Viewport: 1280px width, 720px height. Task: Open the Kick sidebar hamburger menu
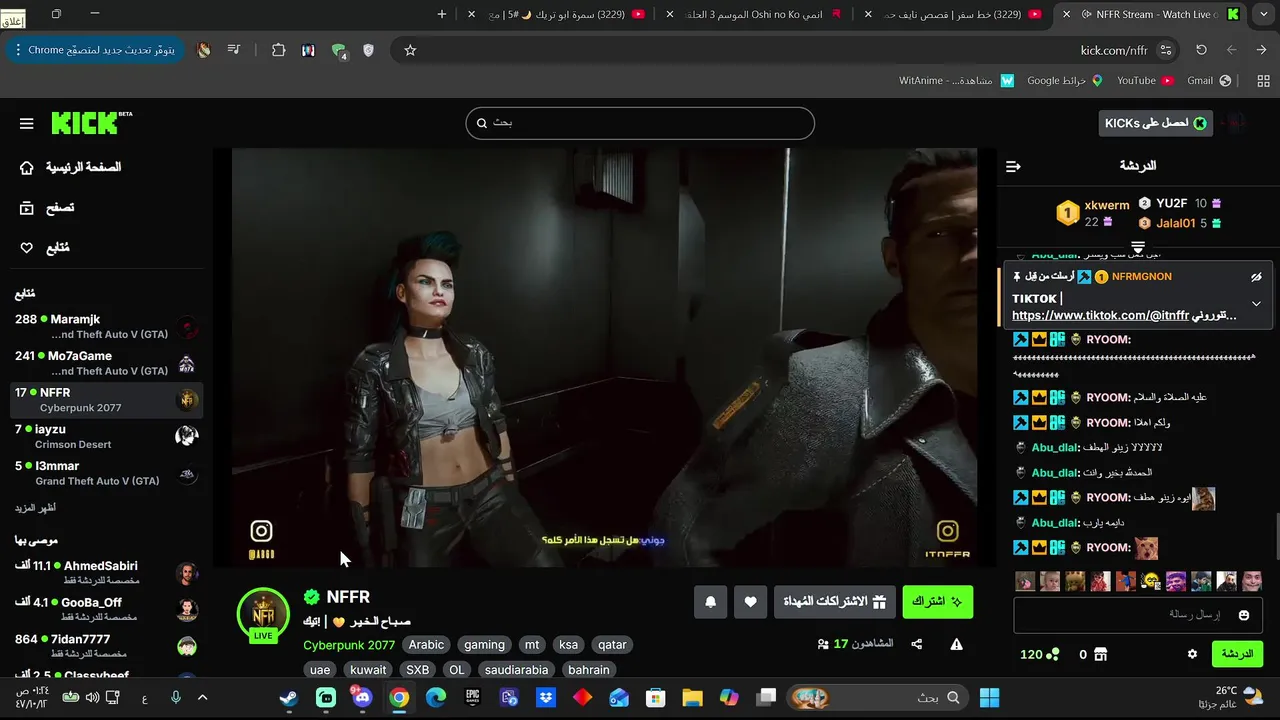[x=26, y=124]
